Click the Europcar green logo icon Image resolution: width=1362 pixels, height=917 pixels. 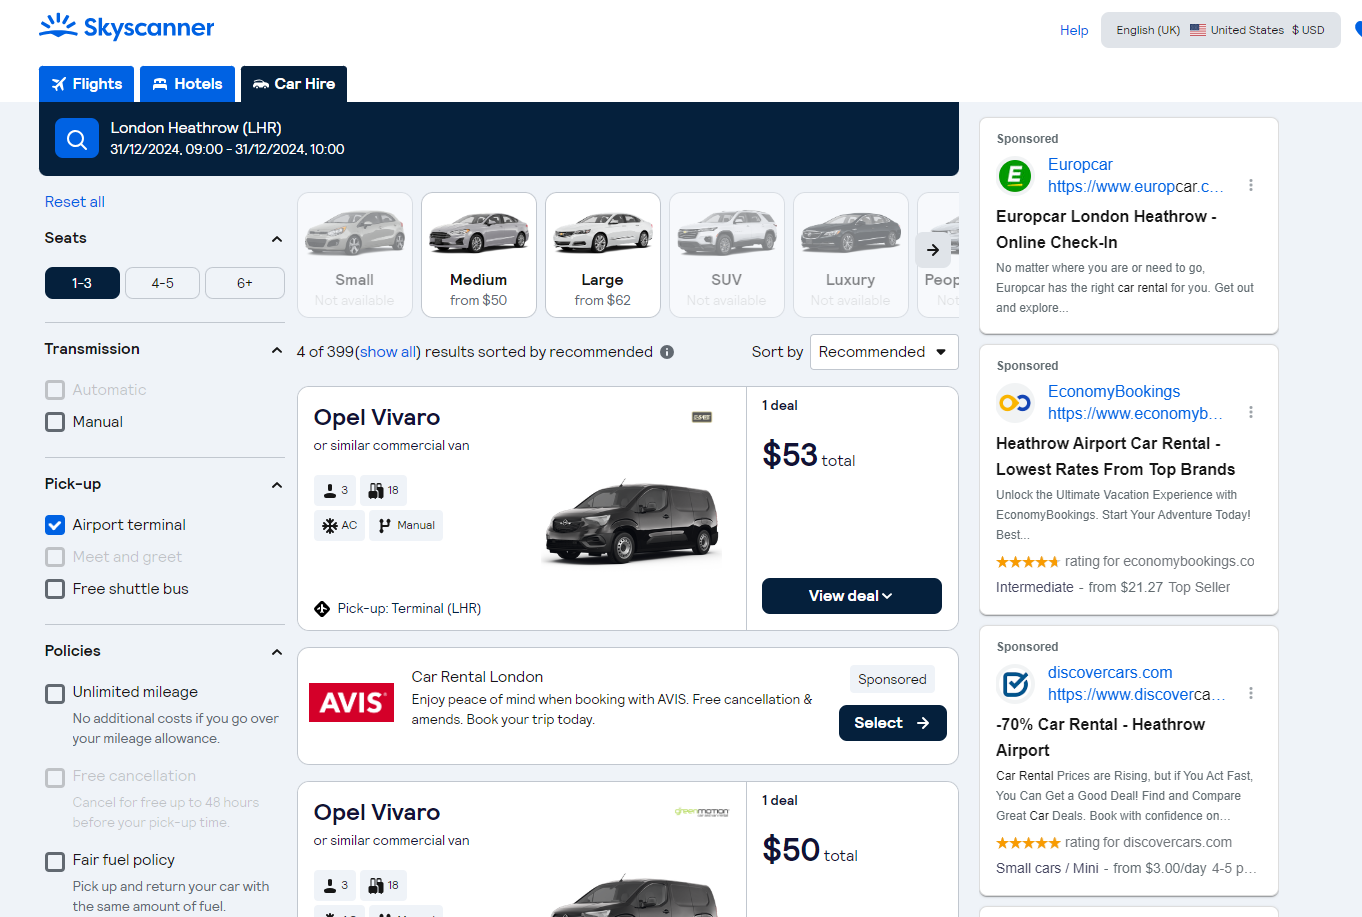(1015, 177)
